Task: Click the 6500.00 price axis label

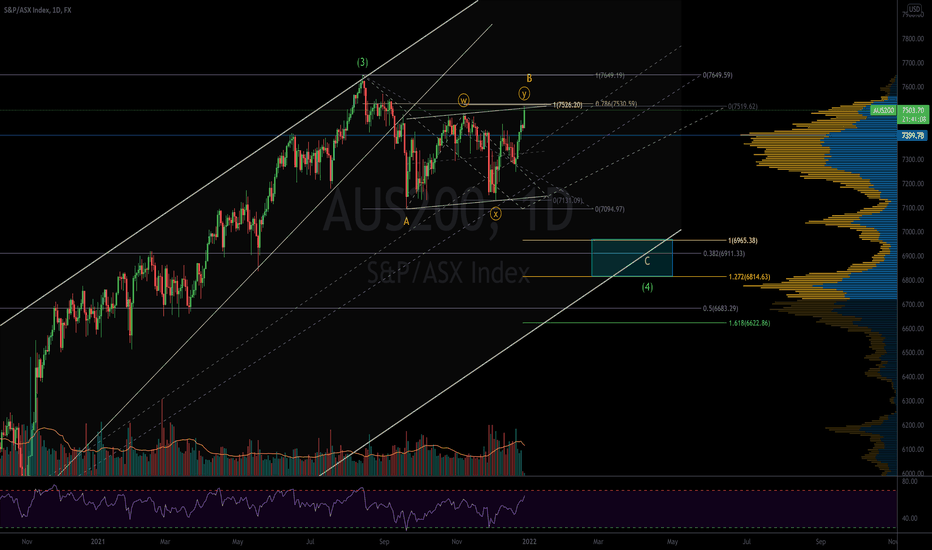Action: click(x=912, y=353)
